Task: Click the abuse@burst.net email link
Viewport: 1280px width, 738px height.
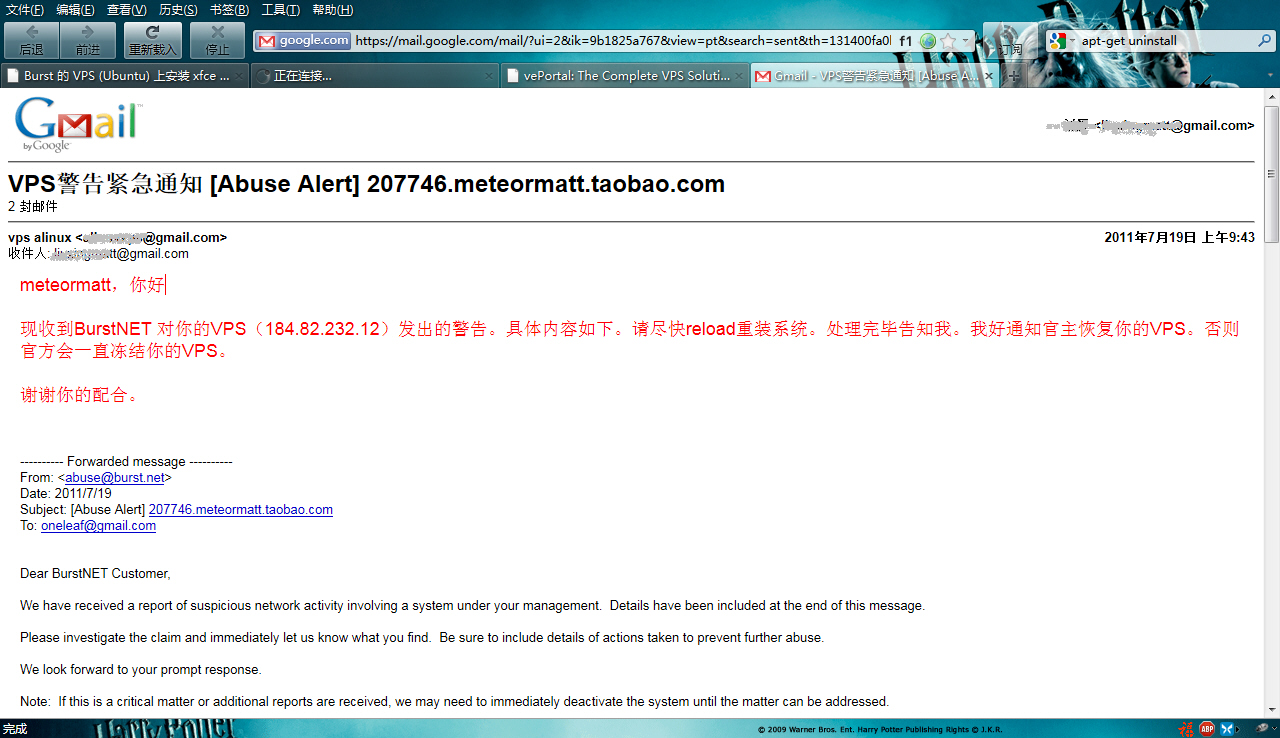Action: 115,478
